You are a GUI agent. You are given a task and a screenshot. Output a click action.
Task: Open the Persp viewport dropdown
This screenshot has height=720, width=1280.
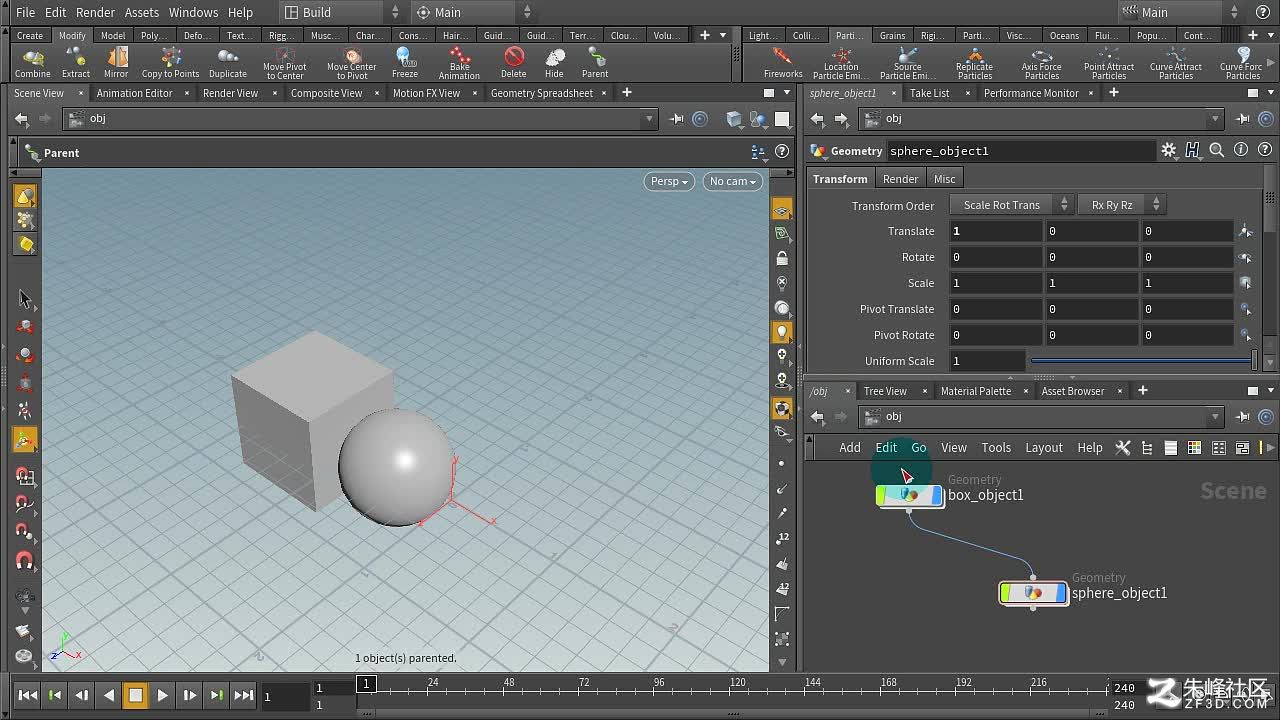(x=669, y=181)
